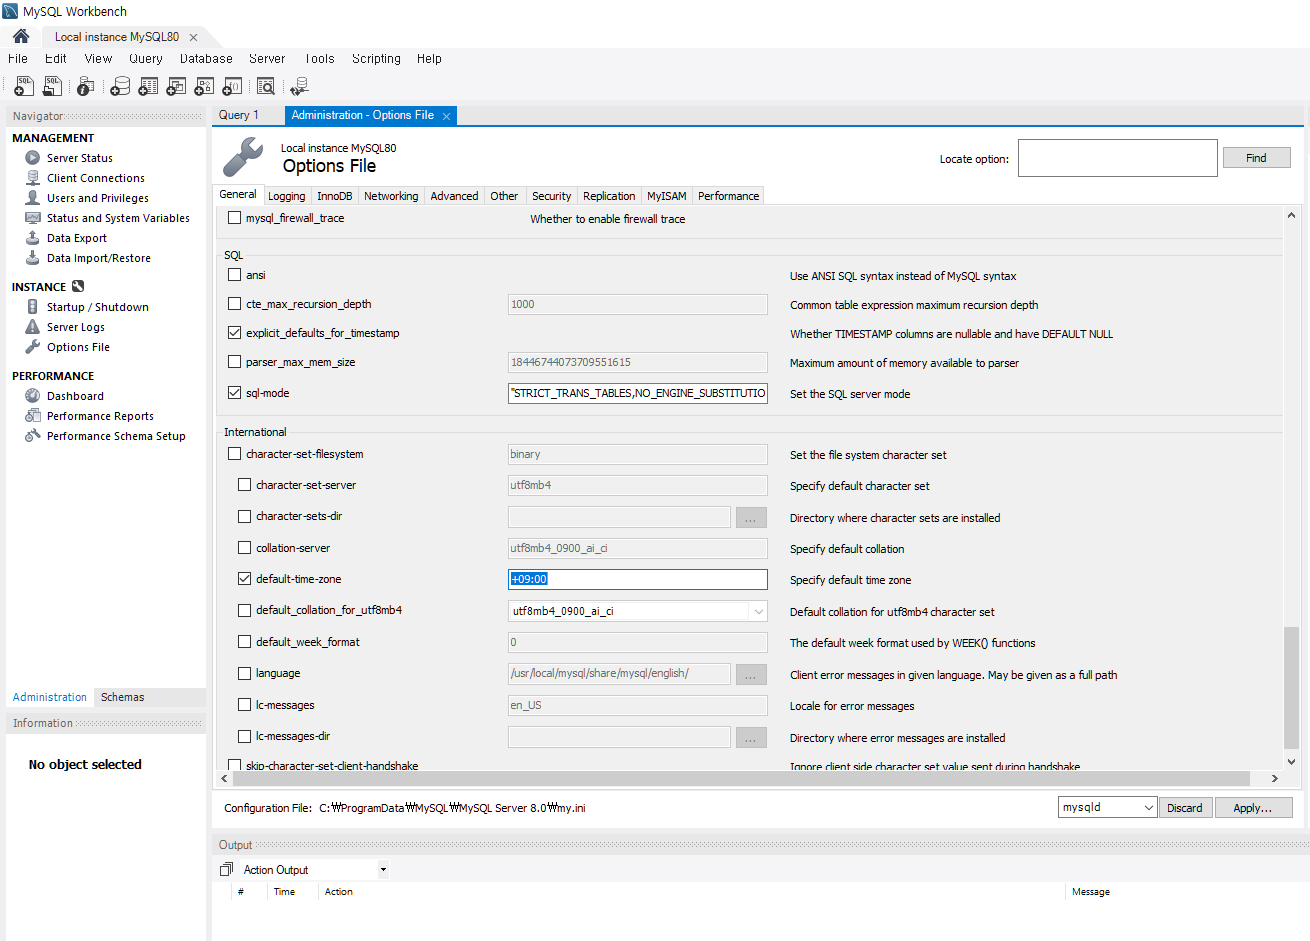Screen dimensions: 1310x941
Task: Open the Server menu
Action: coord(267,59)
